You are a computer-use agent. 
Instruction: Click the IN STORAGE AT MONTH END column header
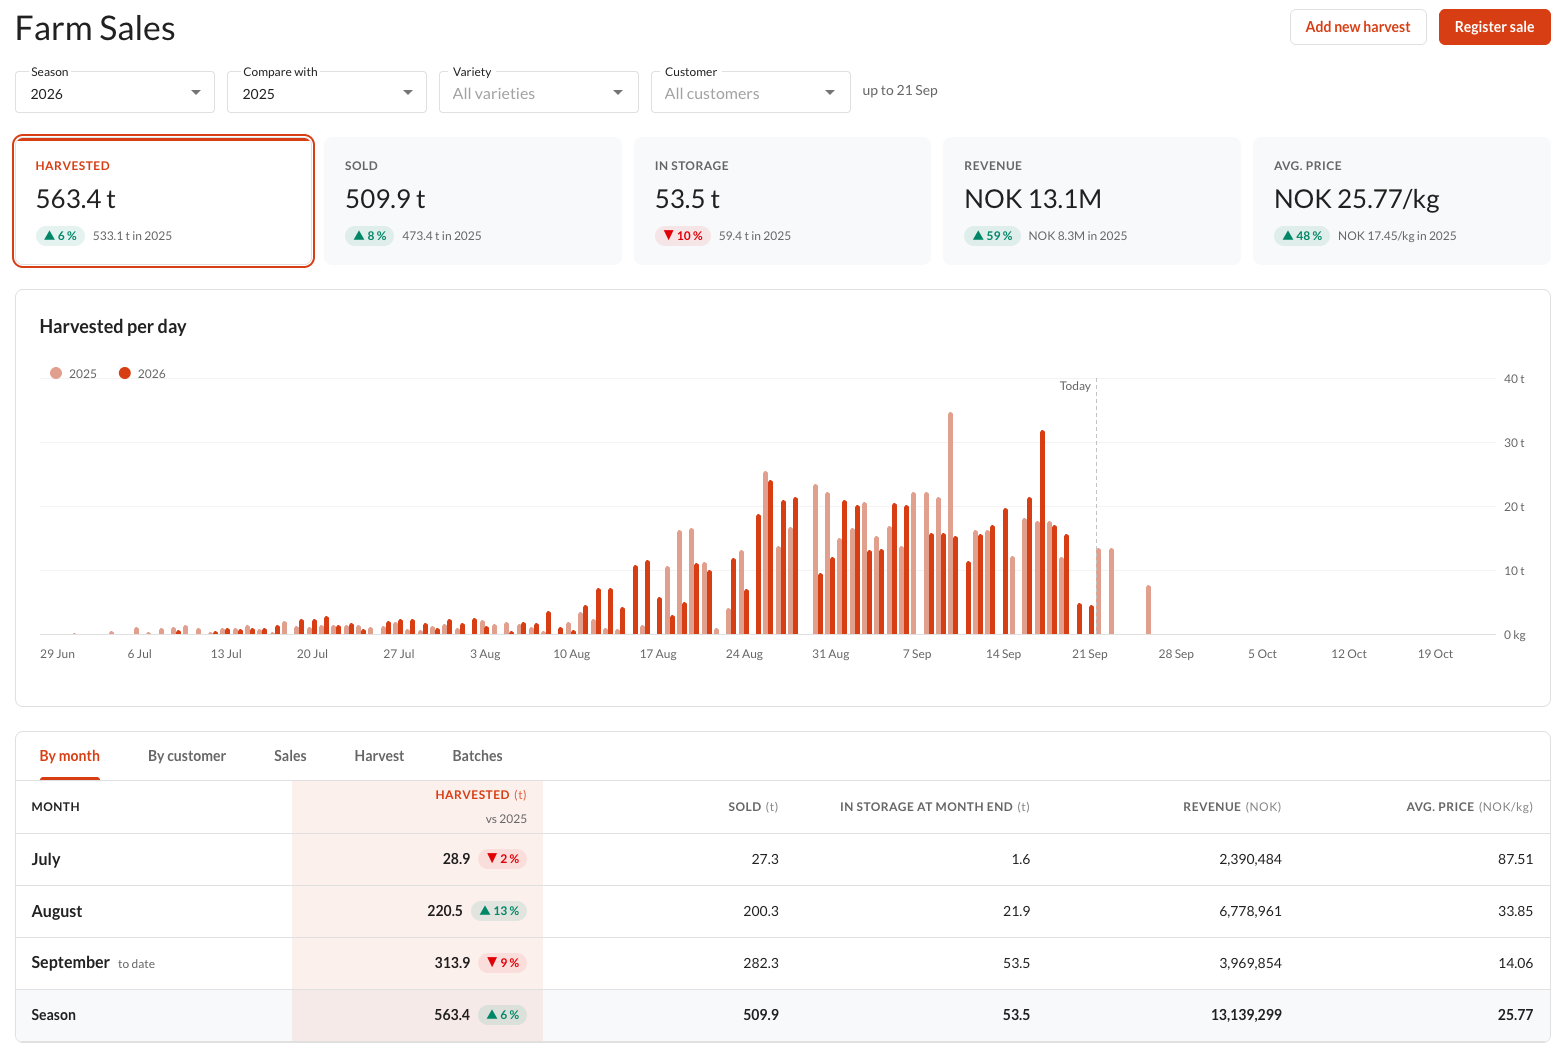pyautogui.click(x=934, y=807)
